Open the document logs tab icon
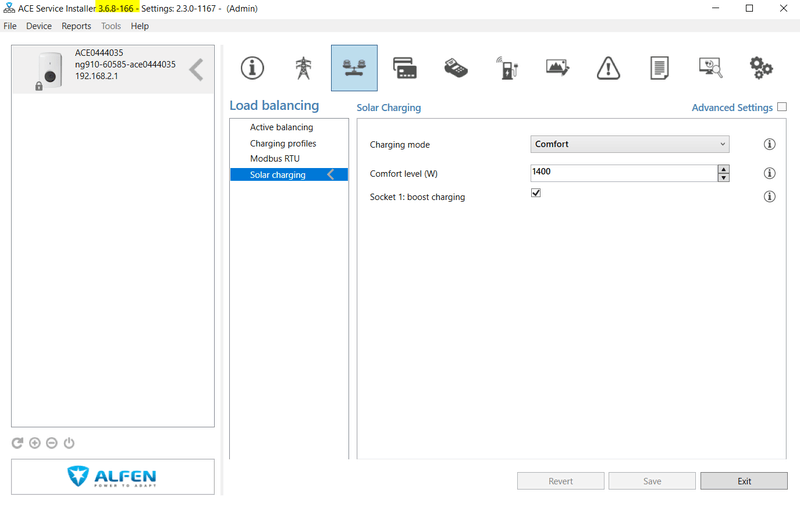This screenshot has height=507, width=800. tap(659, 68)
